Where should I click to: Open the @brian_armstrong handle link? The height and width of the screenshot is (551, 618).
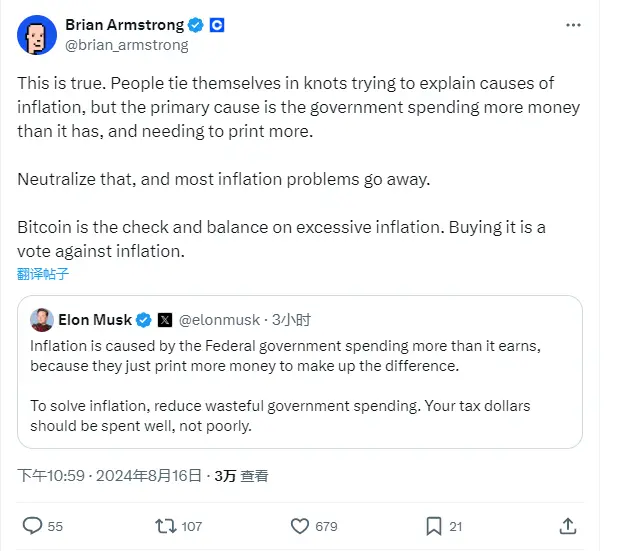pyautogui.click(x=126, y=45)
